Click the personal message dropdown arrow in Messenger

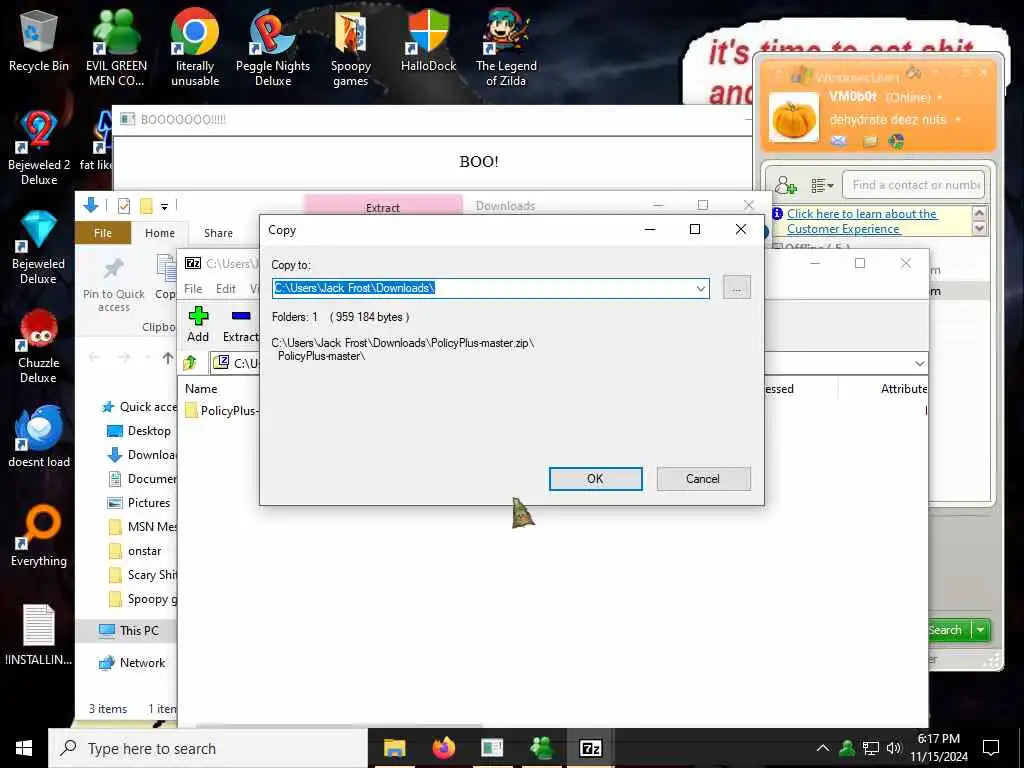(x=958, y=120)
